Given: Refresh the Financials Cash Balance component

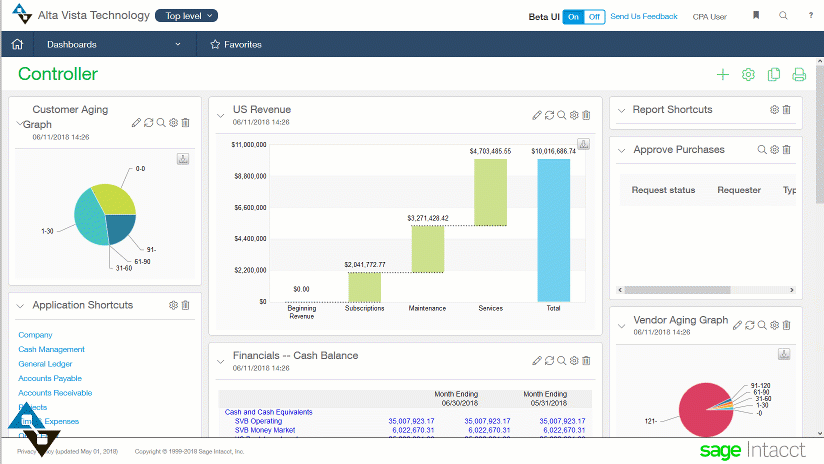Looking at the screenshot, I should 549,360.
